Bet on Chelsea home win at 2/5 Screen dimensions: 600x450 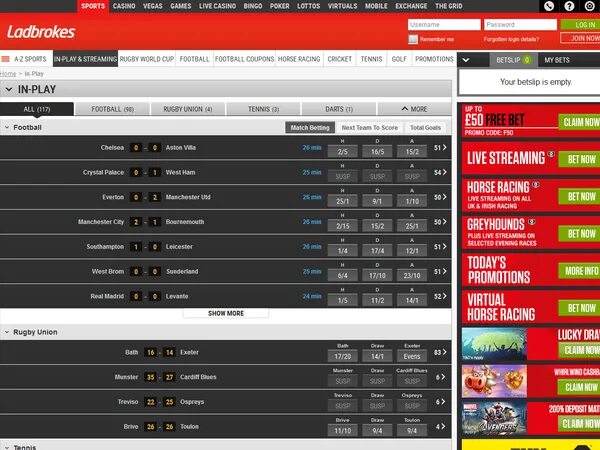(342, 152)
